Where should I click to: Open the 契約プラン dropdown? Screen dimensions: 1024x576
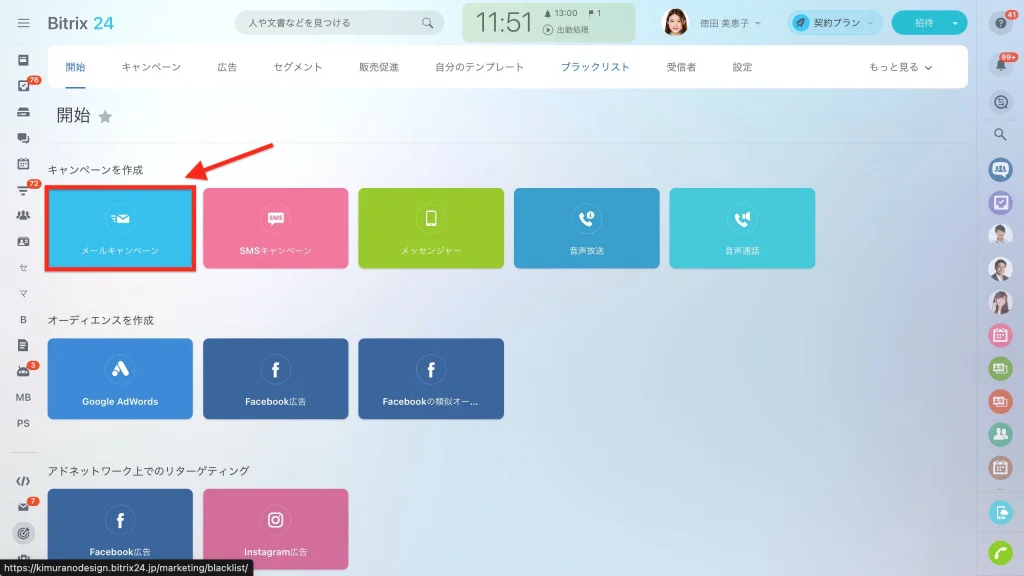pos(835,23)
